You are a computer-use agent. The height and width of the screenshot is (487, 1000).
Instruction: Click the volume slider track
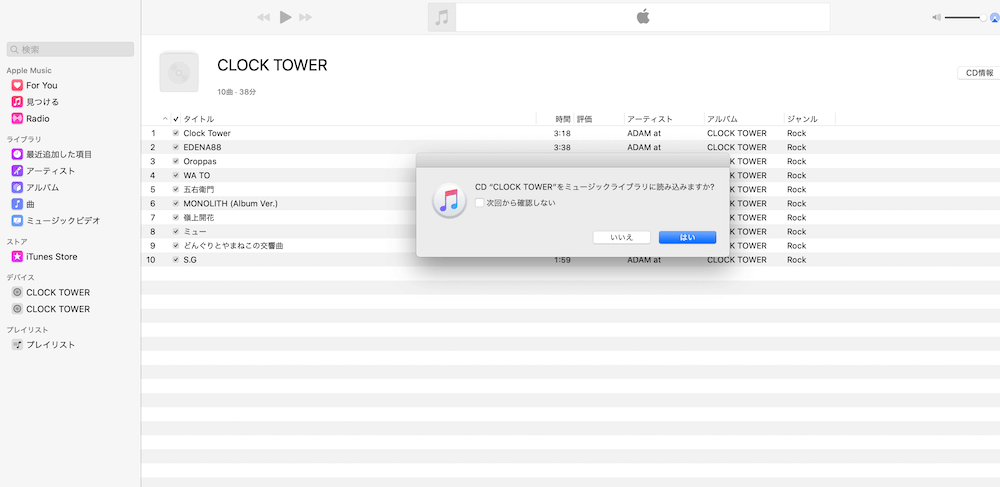point(963,18)
